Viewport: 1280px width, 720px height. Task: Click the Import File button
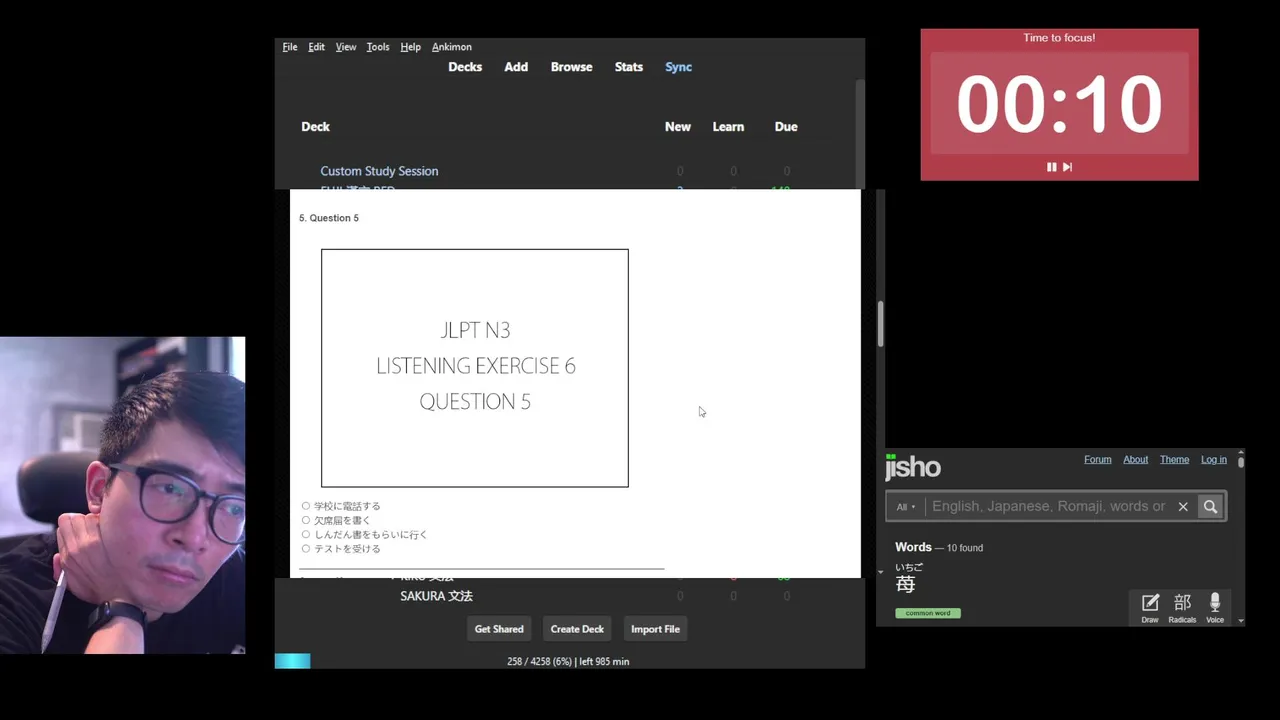coord(655,629)
